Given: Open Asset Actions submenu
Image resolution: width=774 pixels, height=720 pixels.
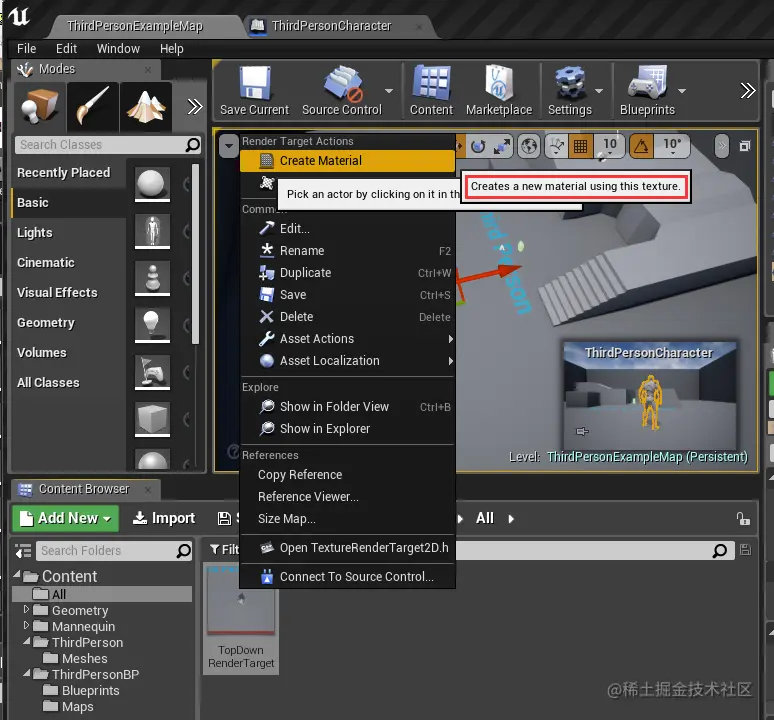Looking at the screenshot, I should (x=347, y=339).
